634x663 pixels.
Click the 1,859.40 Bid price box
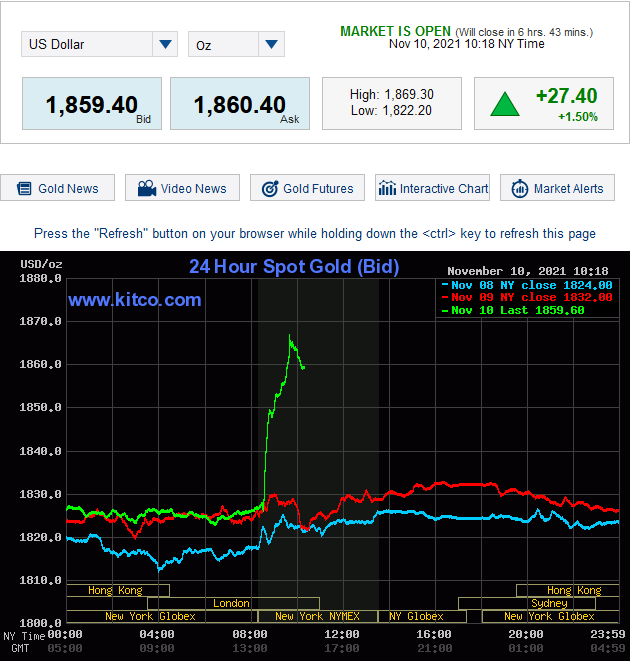tap(92, 104)
